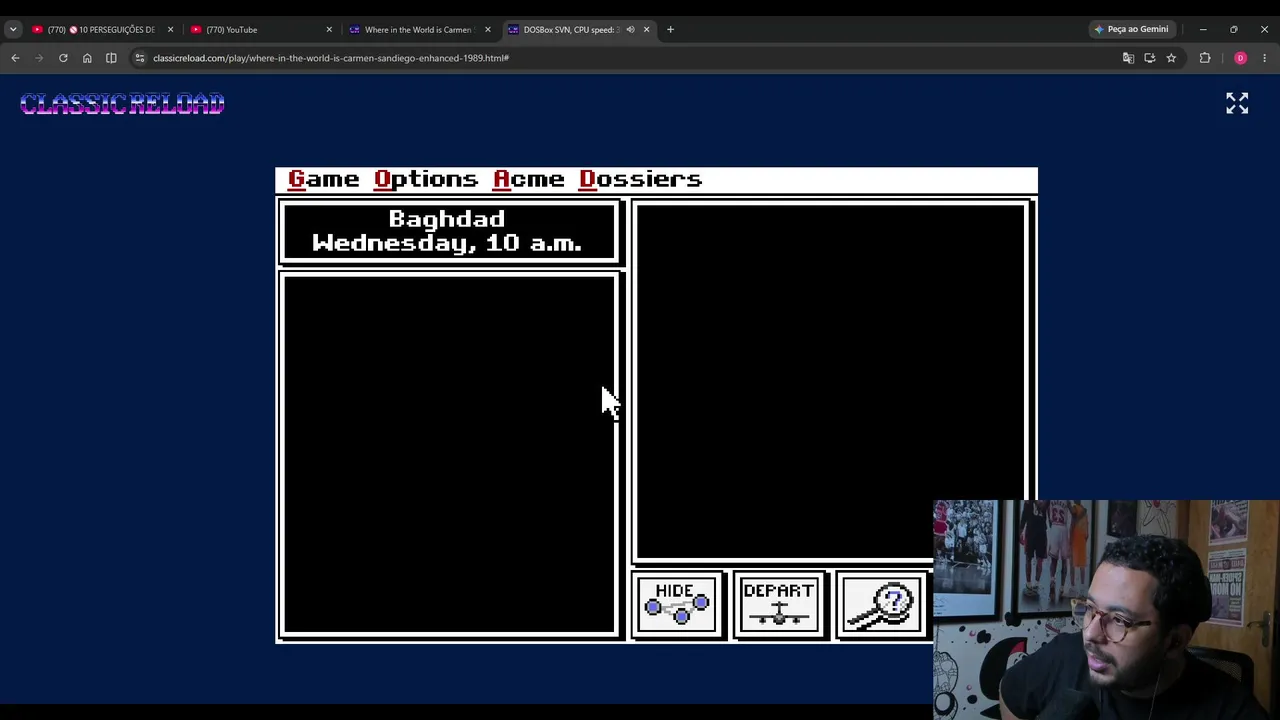The image size is (1280, 720).
Task: View site information icon in address bar
Action: coord(140,58)
